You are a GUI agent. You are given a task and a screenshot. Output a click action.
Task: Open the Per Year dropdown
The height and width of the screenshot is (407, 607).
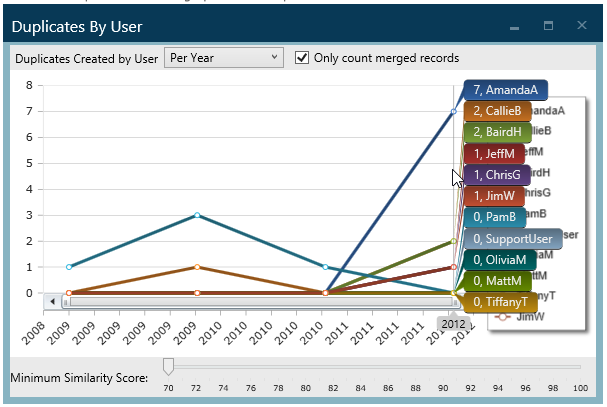[224, 58]
